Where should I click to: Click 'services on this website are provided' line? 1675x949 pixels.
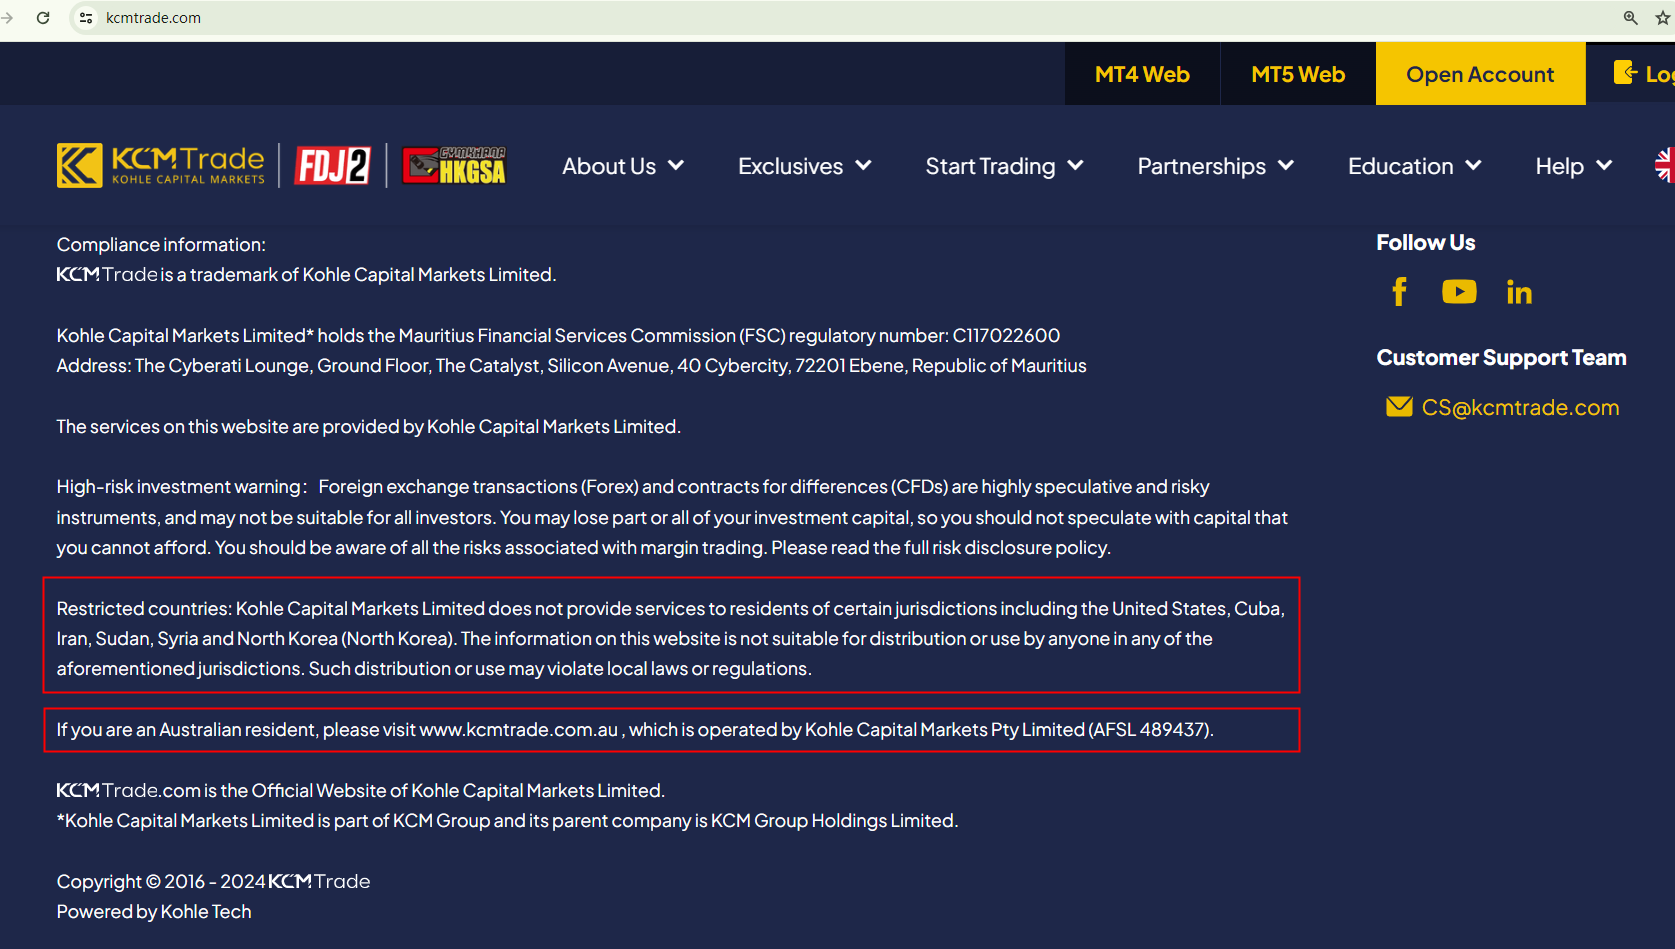tap(368, 427)
